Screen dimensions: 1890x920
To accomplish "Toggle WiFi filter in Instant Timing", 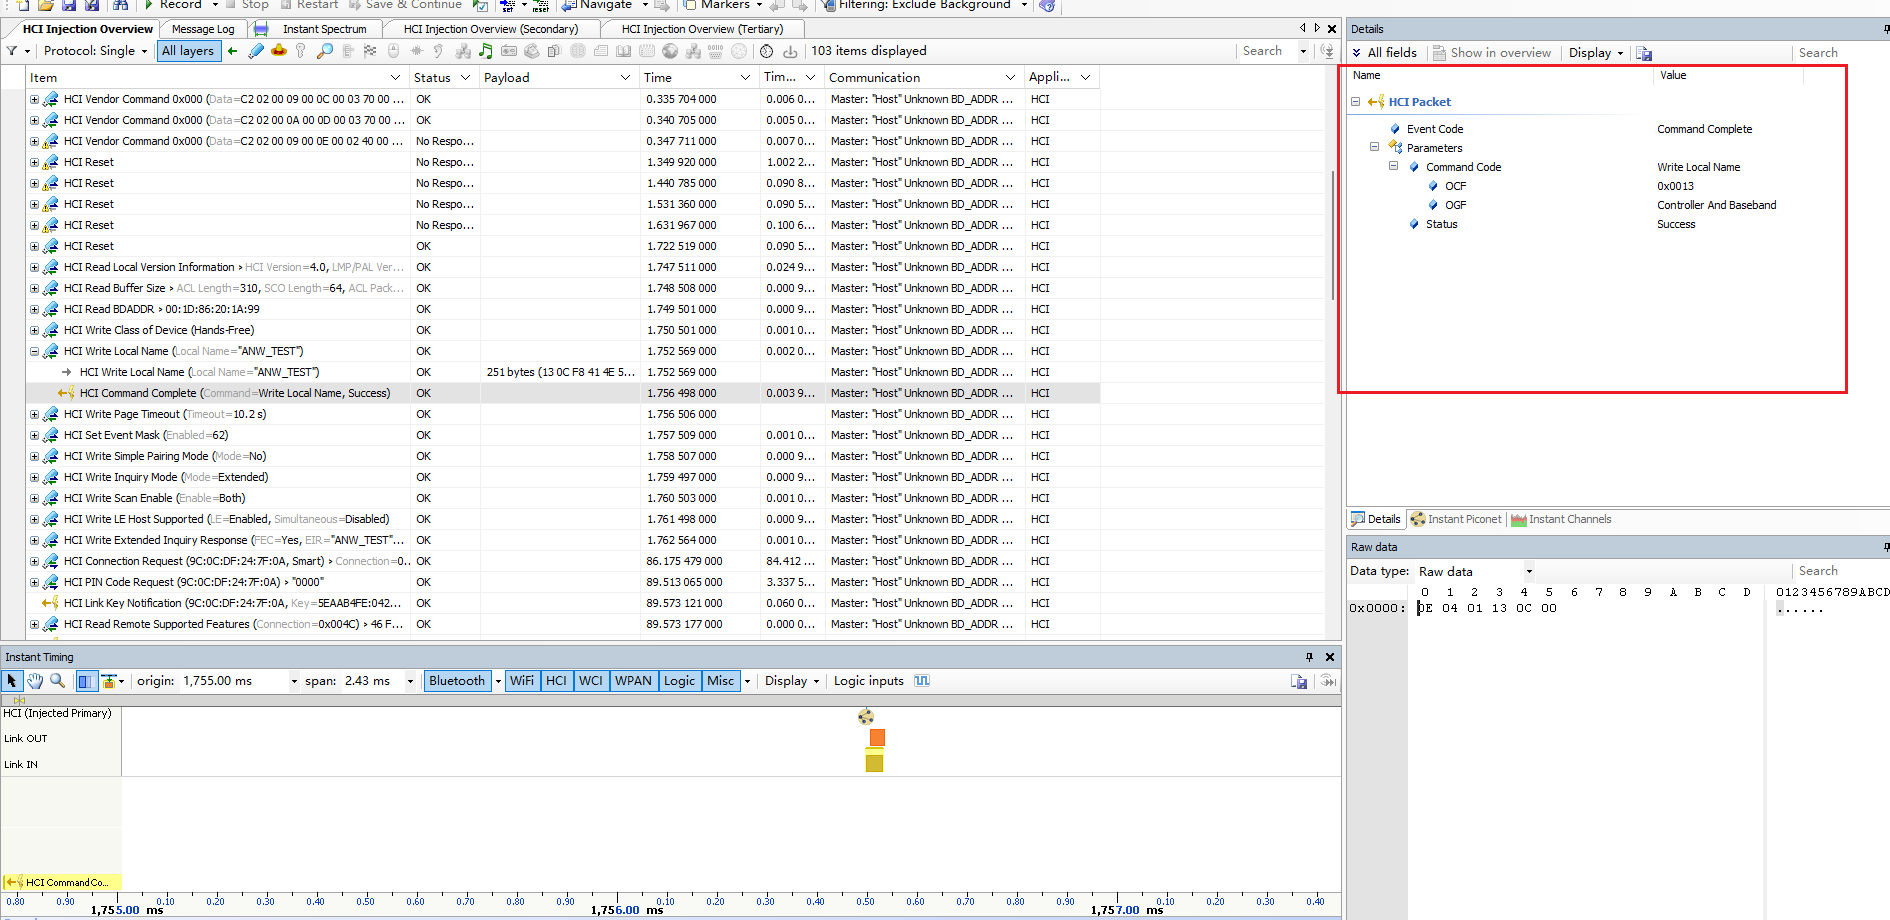I will [522, 681].
